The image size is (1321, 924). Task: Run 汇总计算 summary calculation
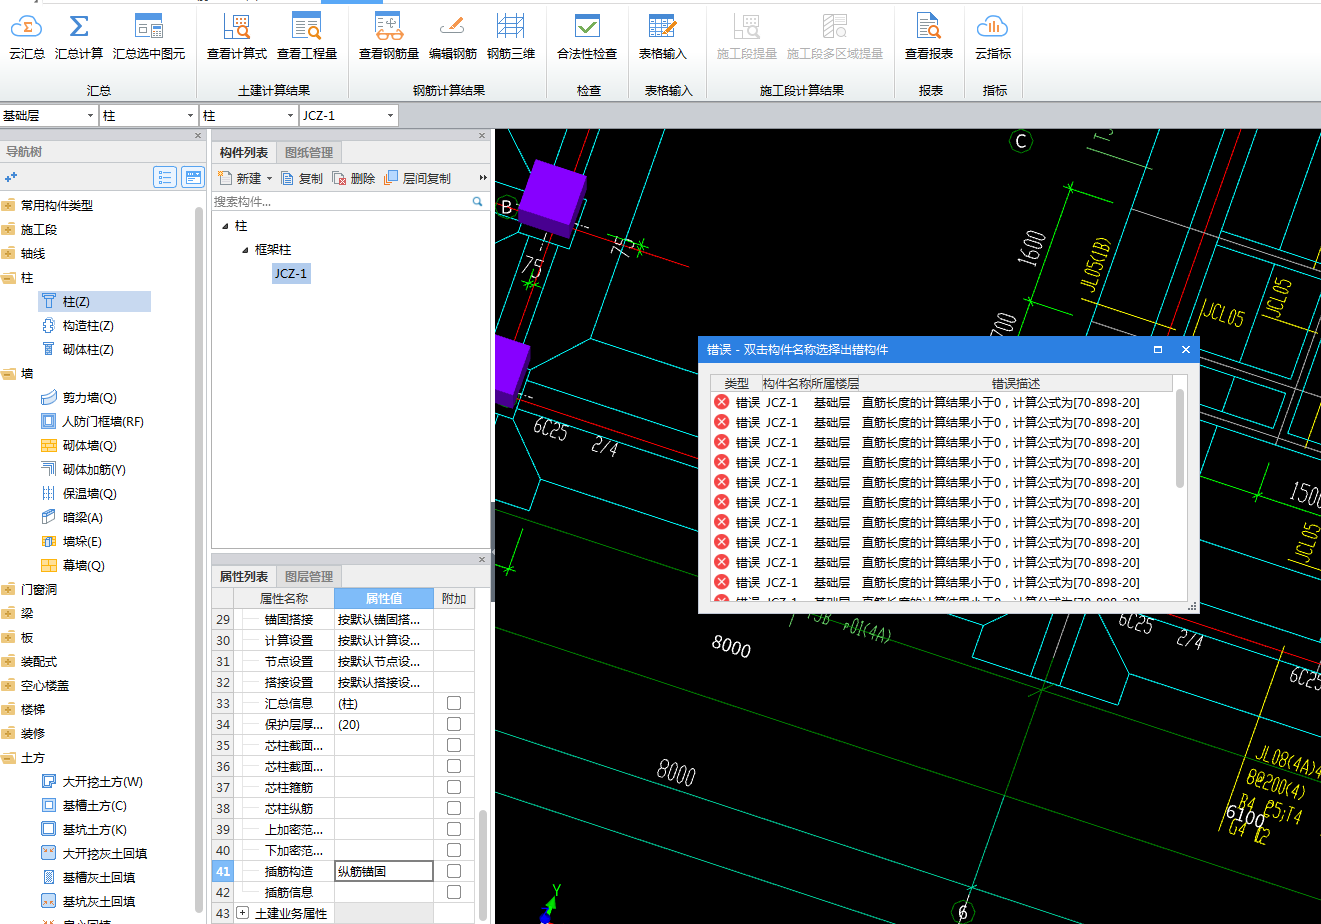tap(79, 37)
